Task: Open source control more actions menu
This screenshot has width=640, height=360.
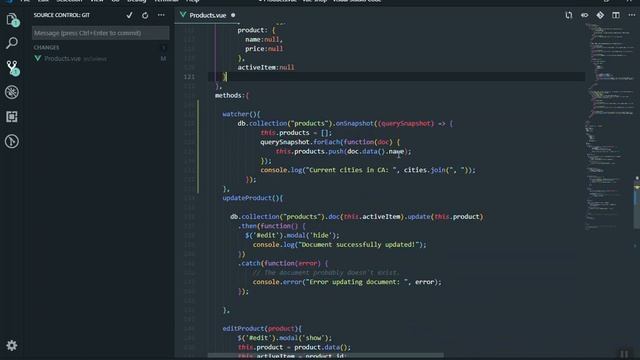Action: (x=161, y=15)
